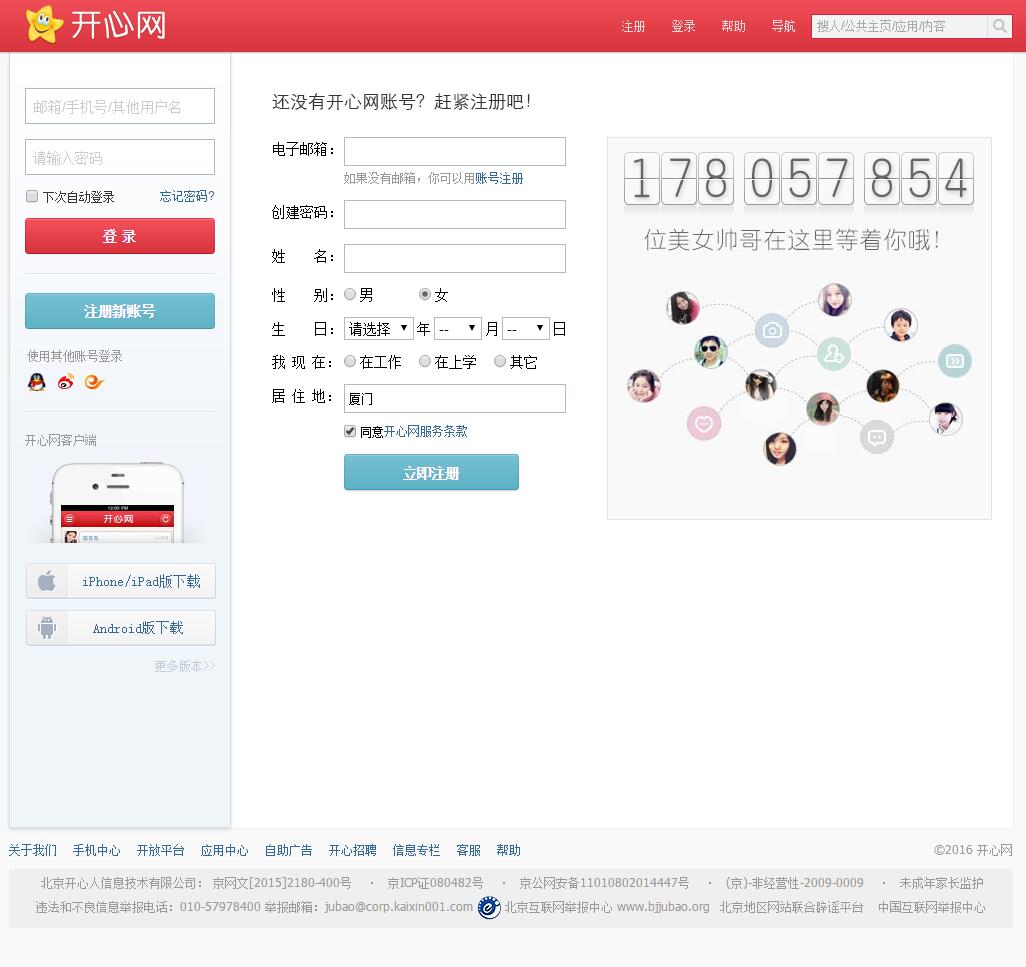Click the grey chat bubble icon
Screen dimensions: 1026x967
[x=877, y=436]
